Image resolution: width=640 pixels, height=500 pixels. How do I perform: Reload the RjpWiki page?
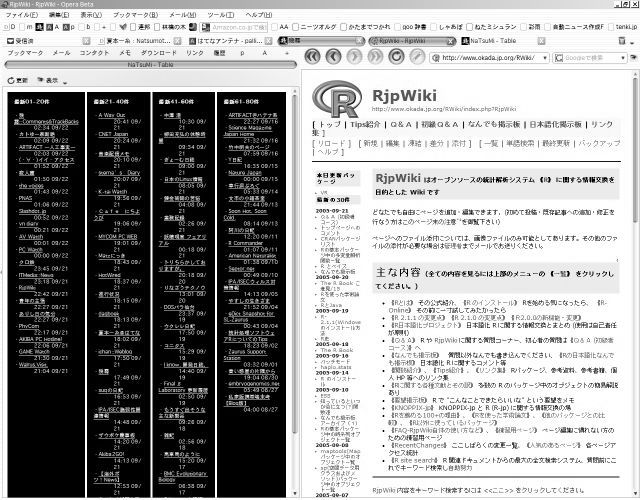click(396, 57)
